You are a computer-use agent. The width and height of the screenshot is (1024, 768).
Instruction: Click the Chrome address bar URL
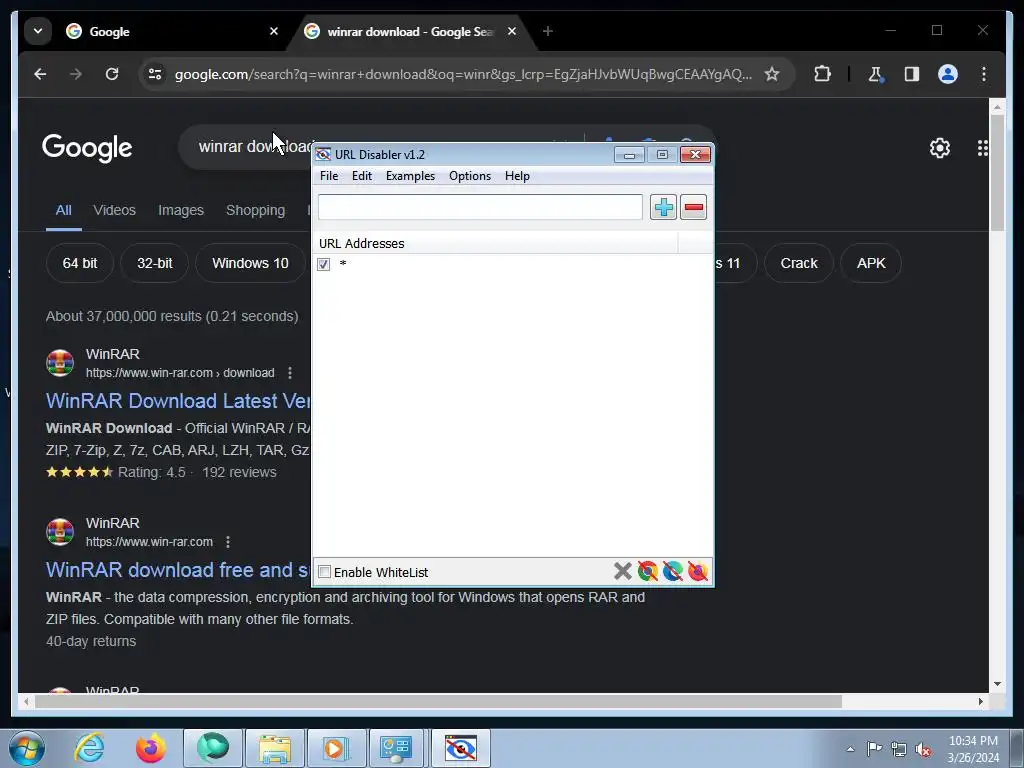coord(463,74)
